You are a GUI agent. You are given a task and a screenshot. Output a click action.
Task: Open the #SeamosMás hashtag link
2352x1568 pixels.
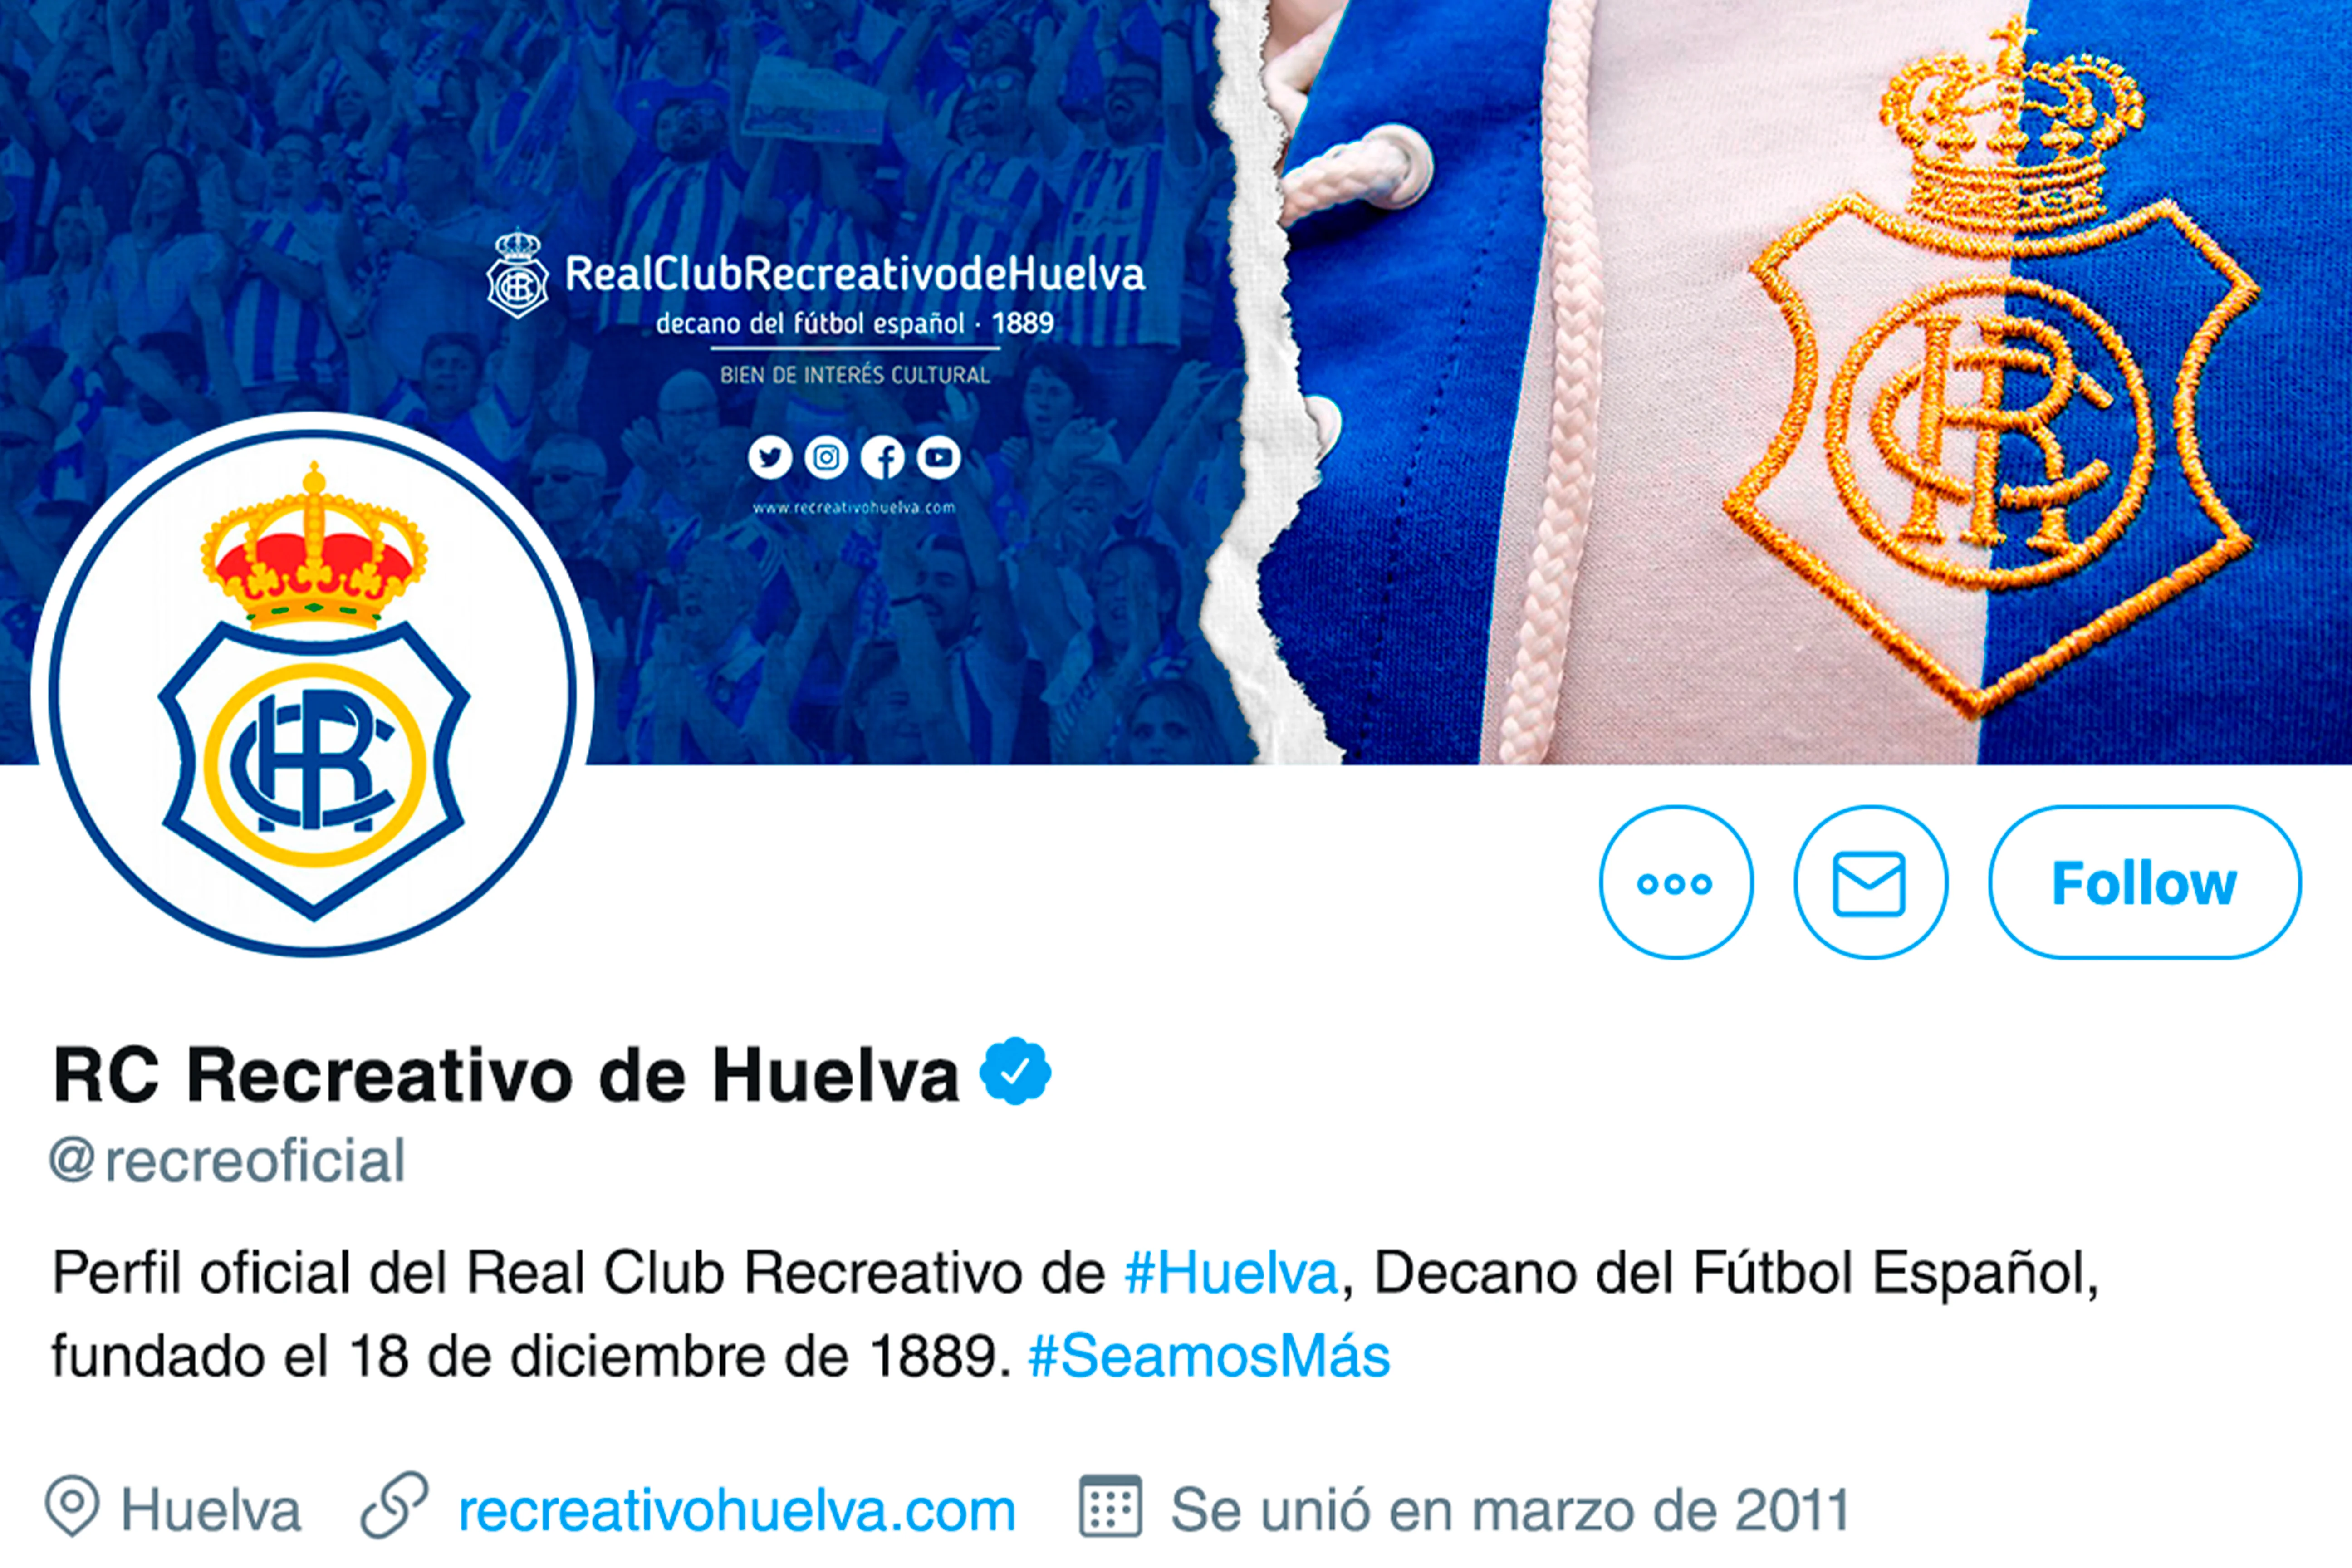(x=1209, y=1357)
